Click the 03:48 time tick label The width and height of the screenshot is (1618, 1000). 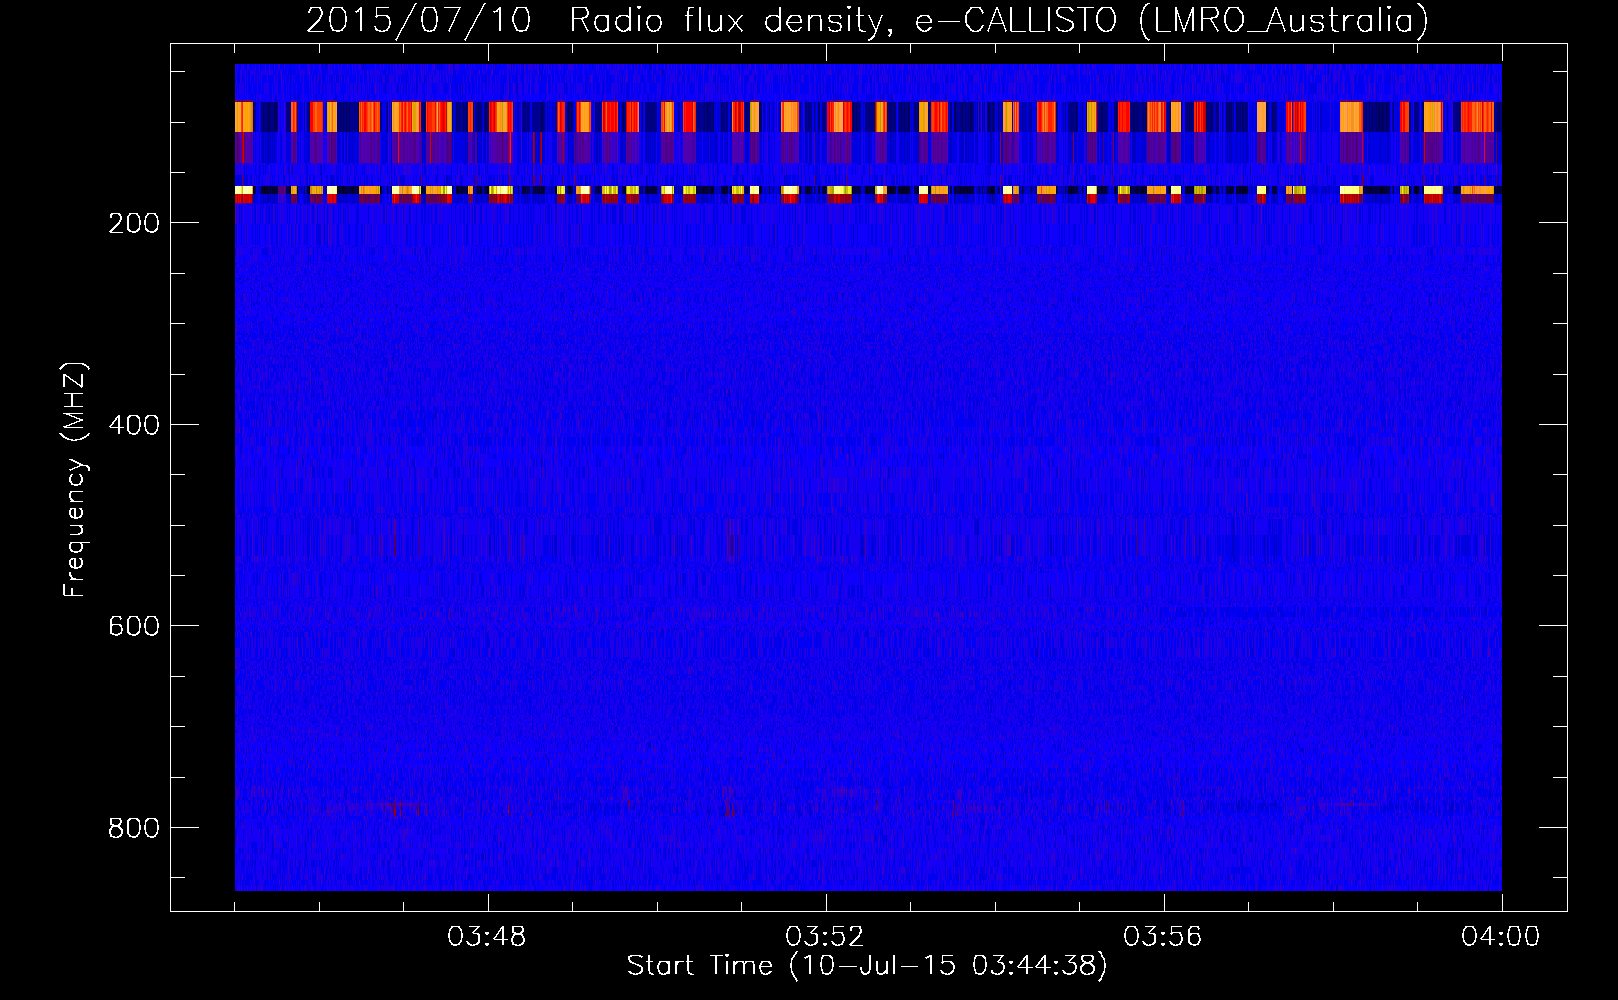(x=487, y=937)
